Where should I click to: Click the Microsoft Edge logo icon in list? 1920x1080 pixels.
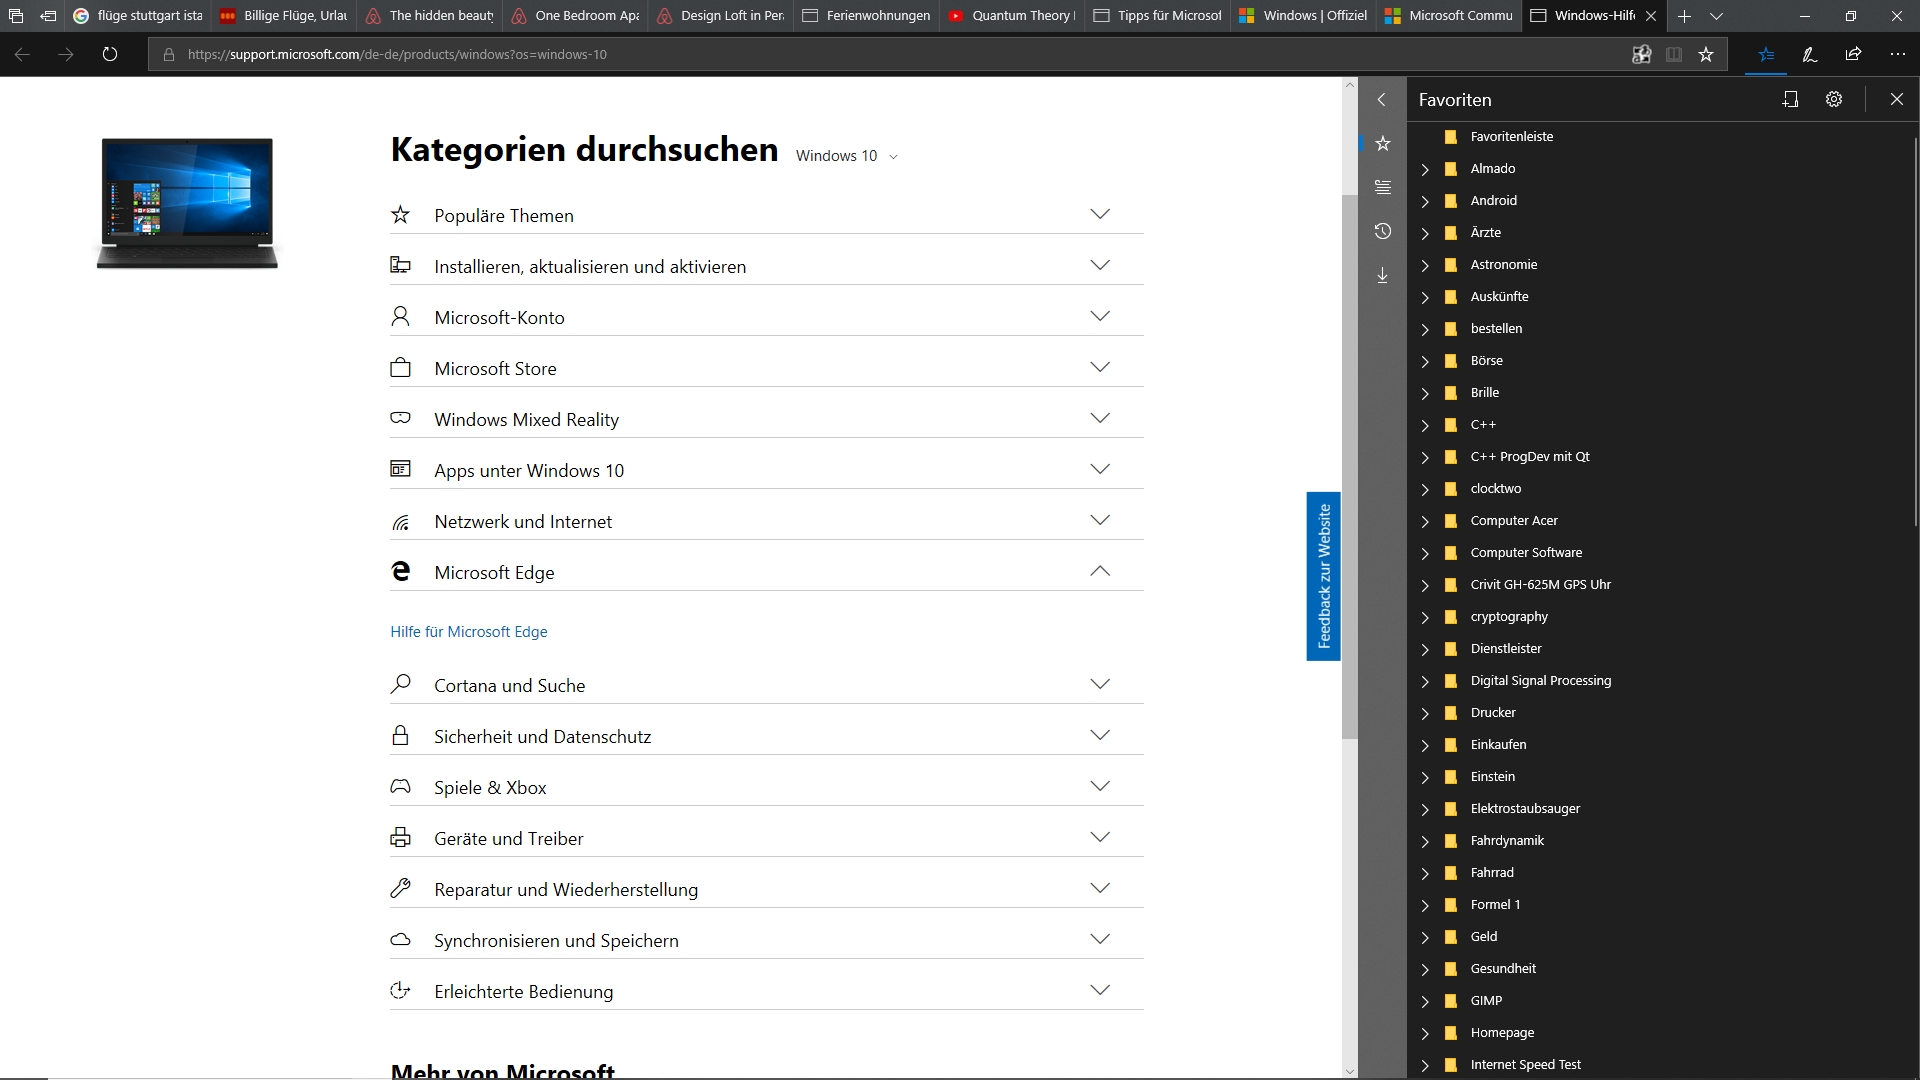pos(401,571)
